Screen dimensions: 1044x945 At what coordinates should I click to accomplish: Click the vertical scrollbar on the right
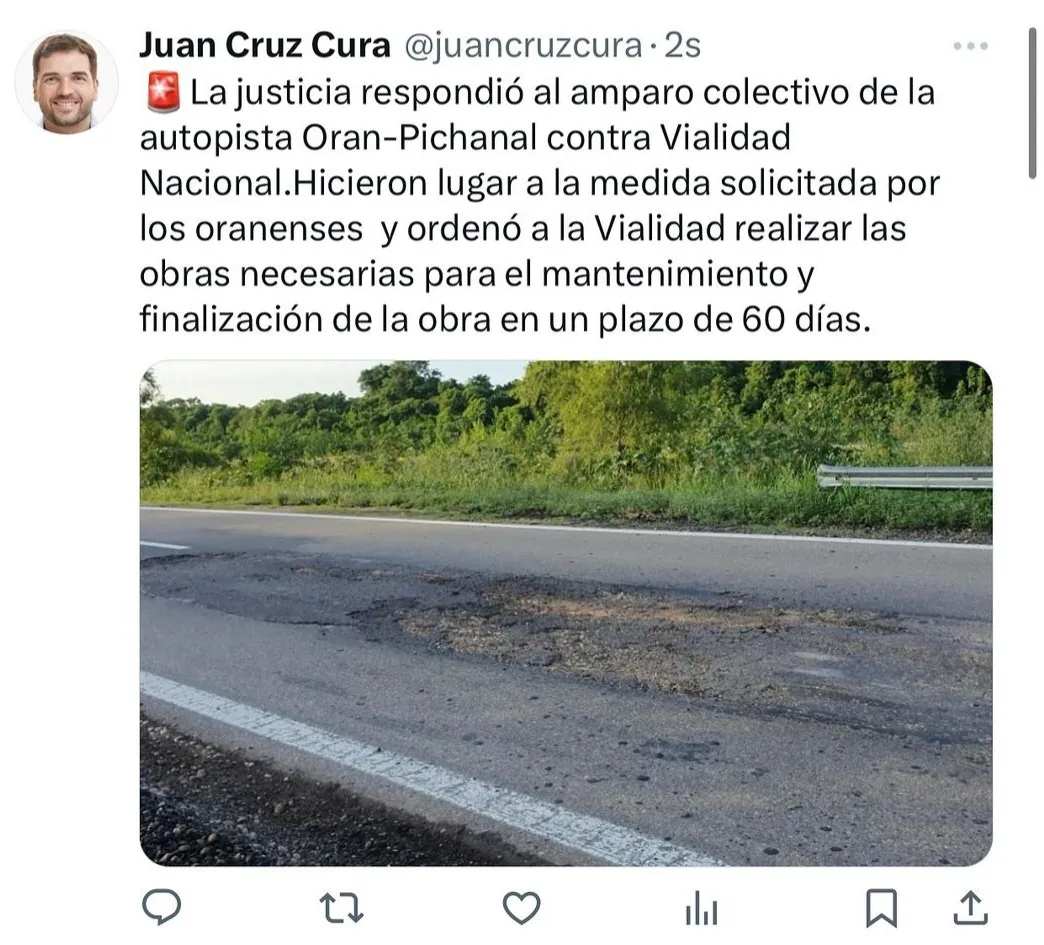tap(1033, 103)
